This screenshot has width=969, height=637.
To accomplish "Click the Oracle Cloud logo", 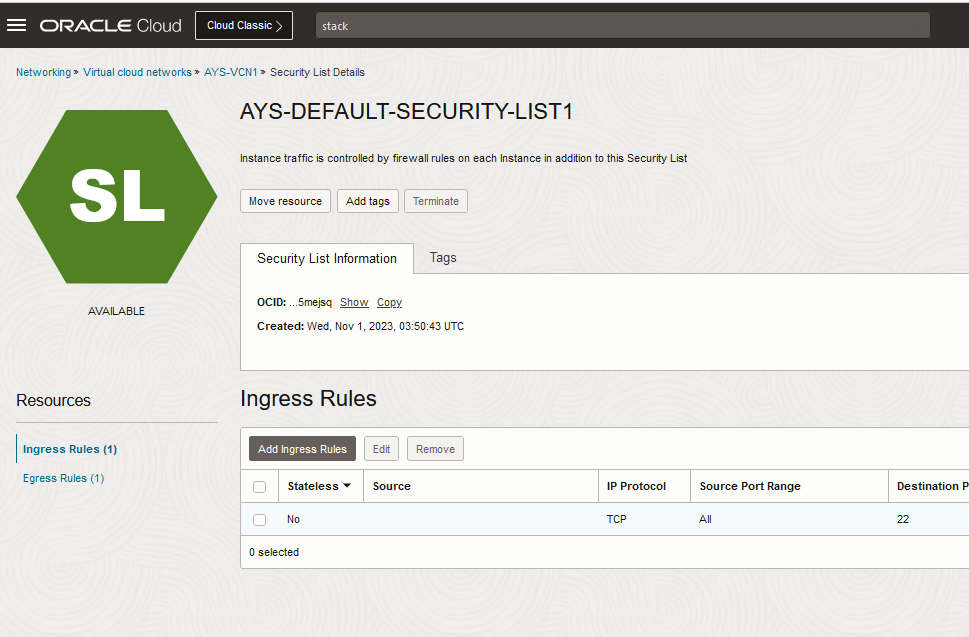I will pos(111,25).
